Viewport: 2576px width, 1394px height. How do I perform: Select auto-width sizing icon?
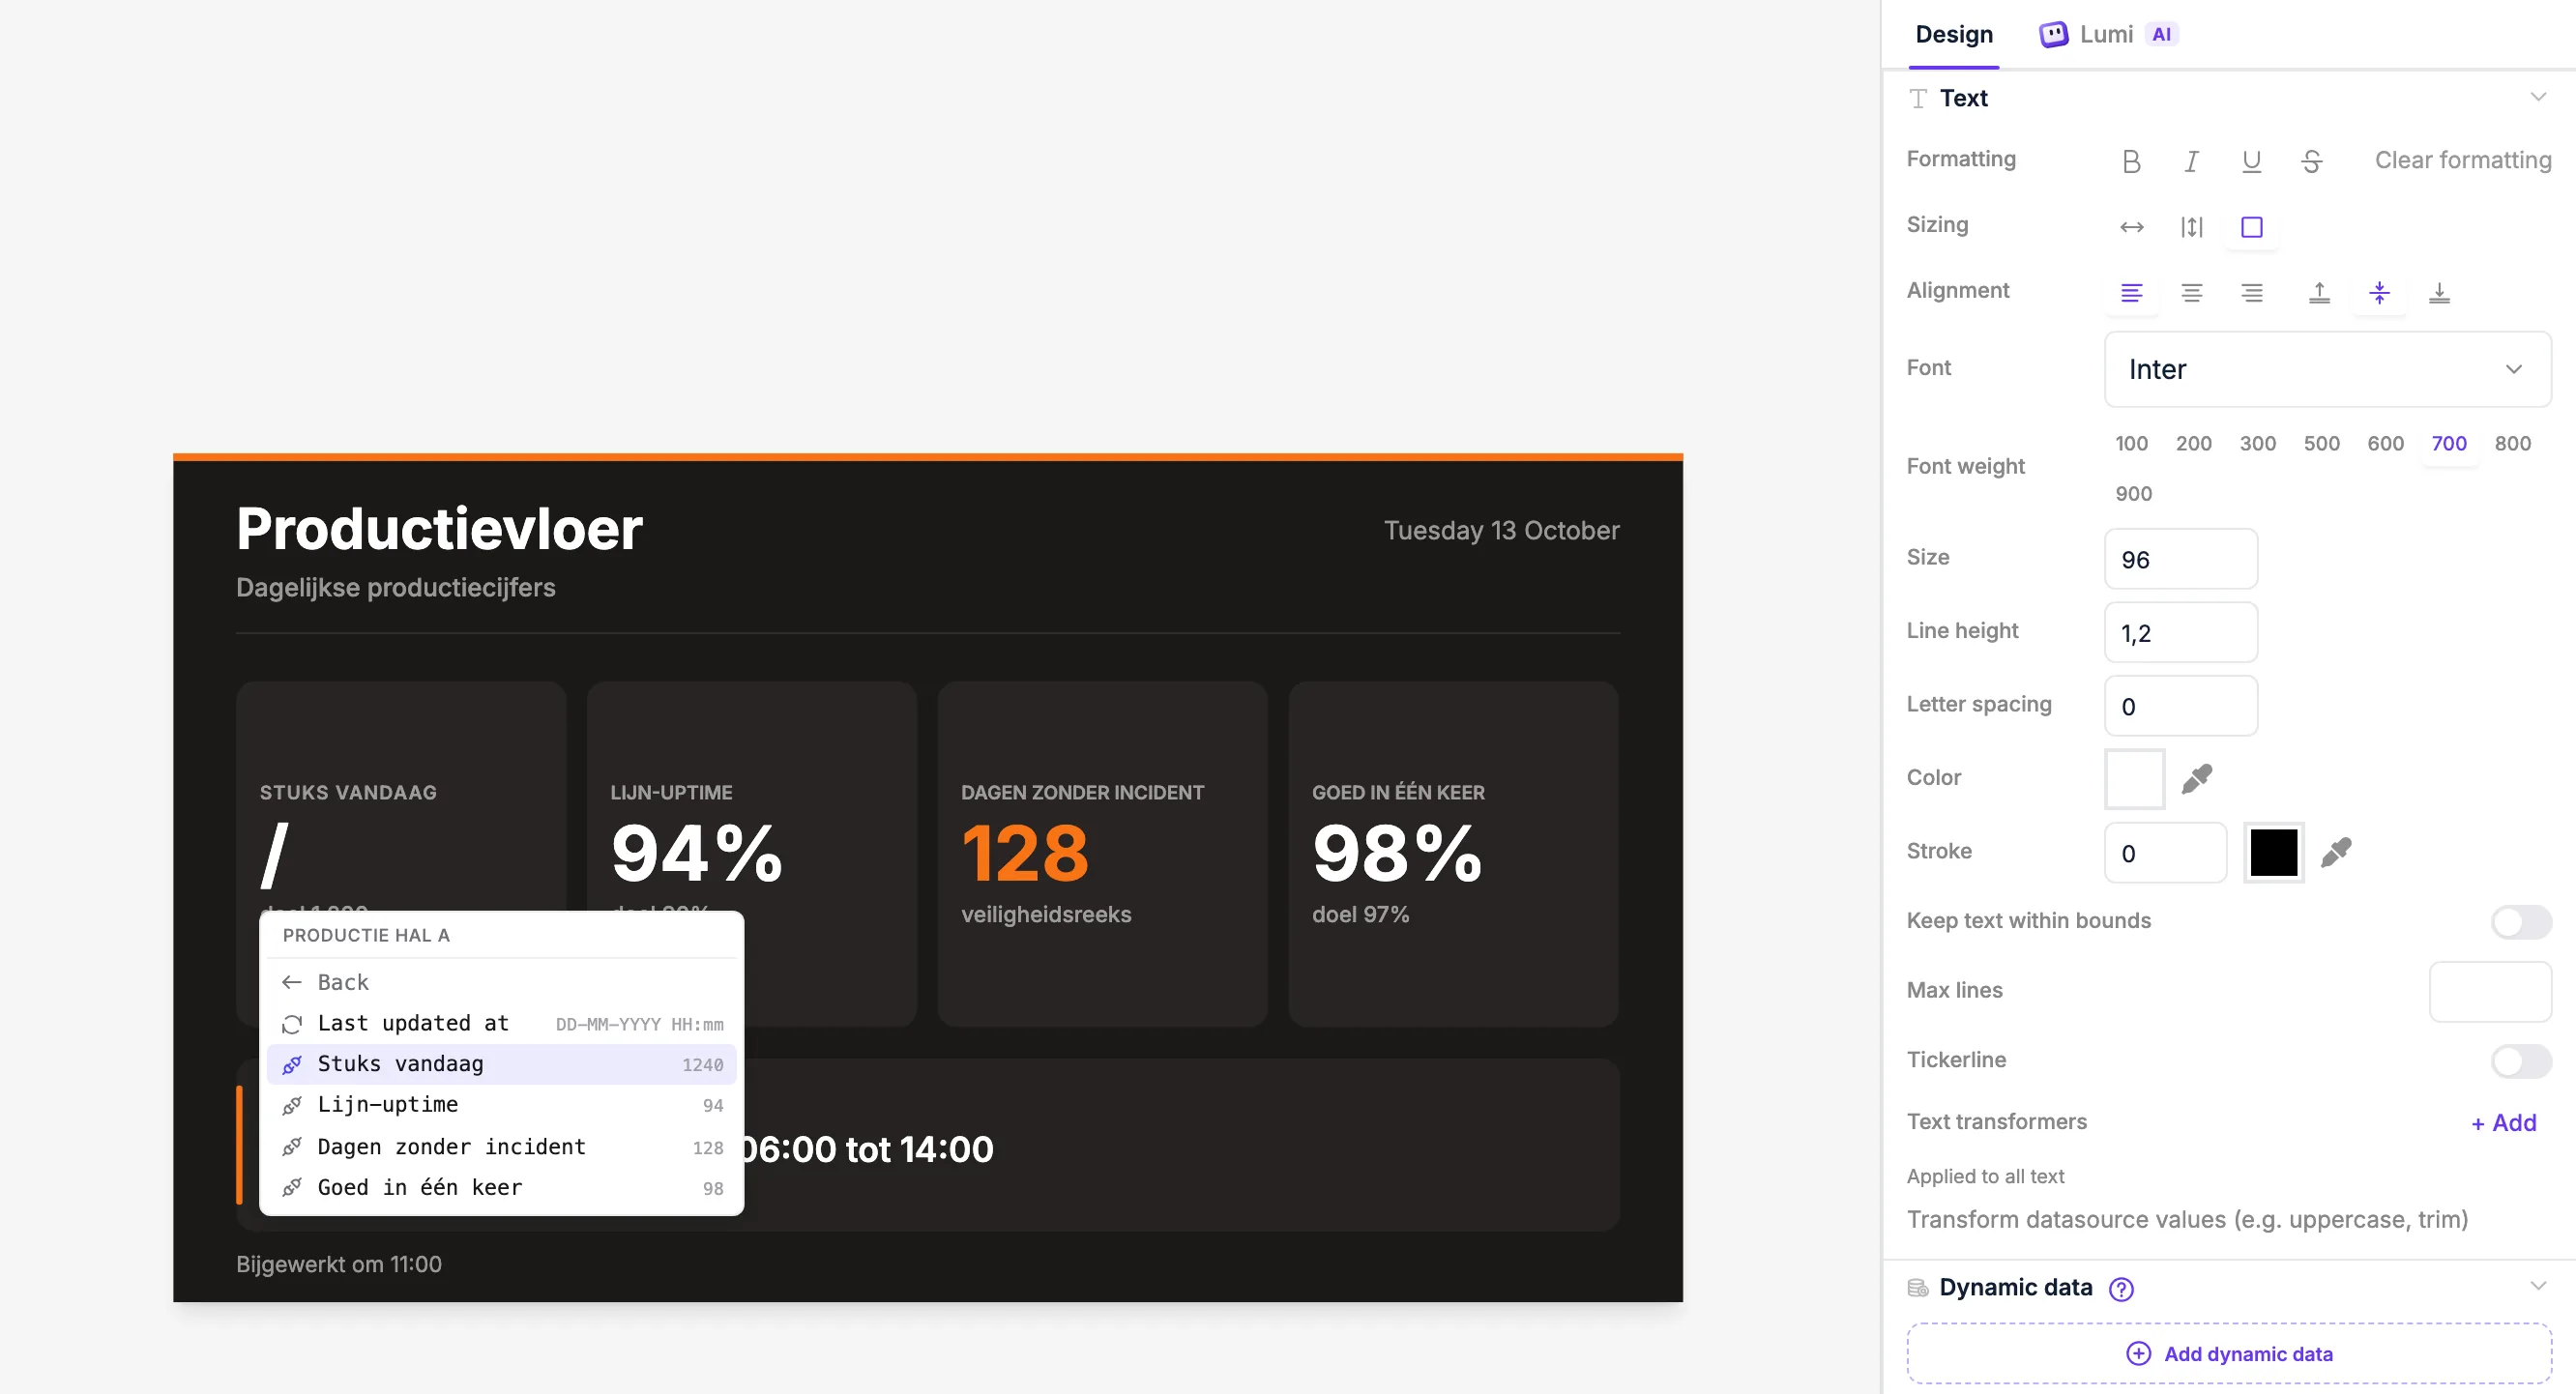(2131, 227)
